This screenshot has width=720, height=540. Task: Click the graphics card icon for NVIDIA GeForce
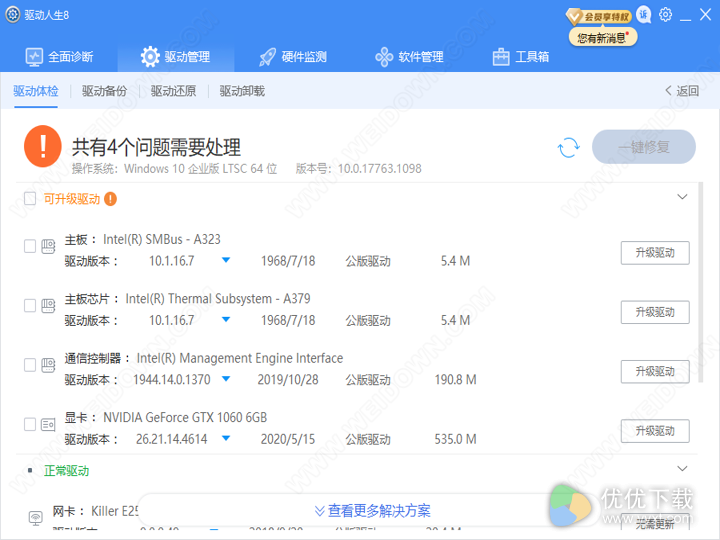48,425
